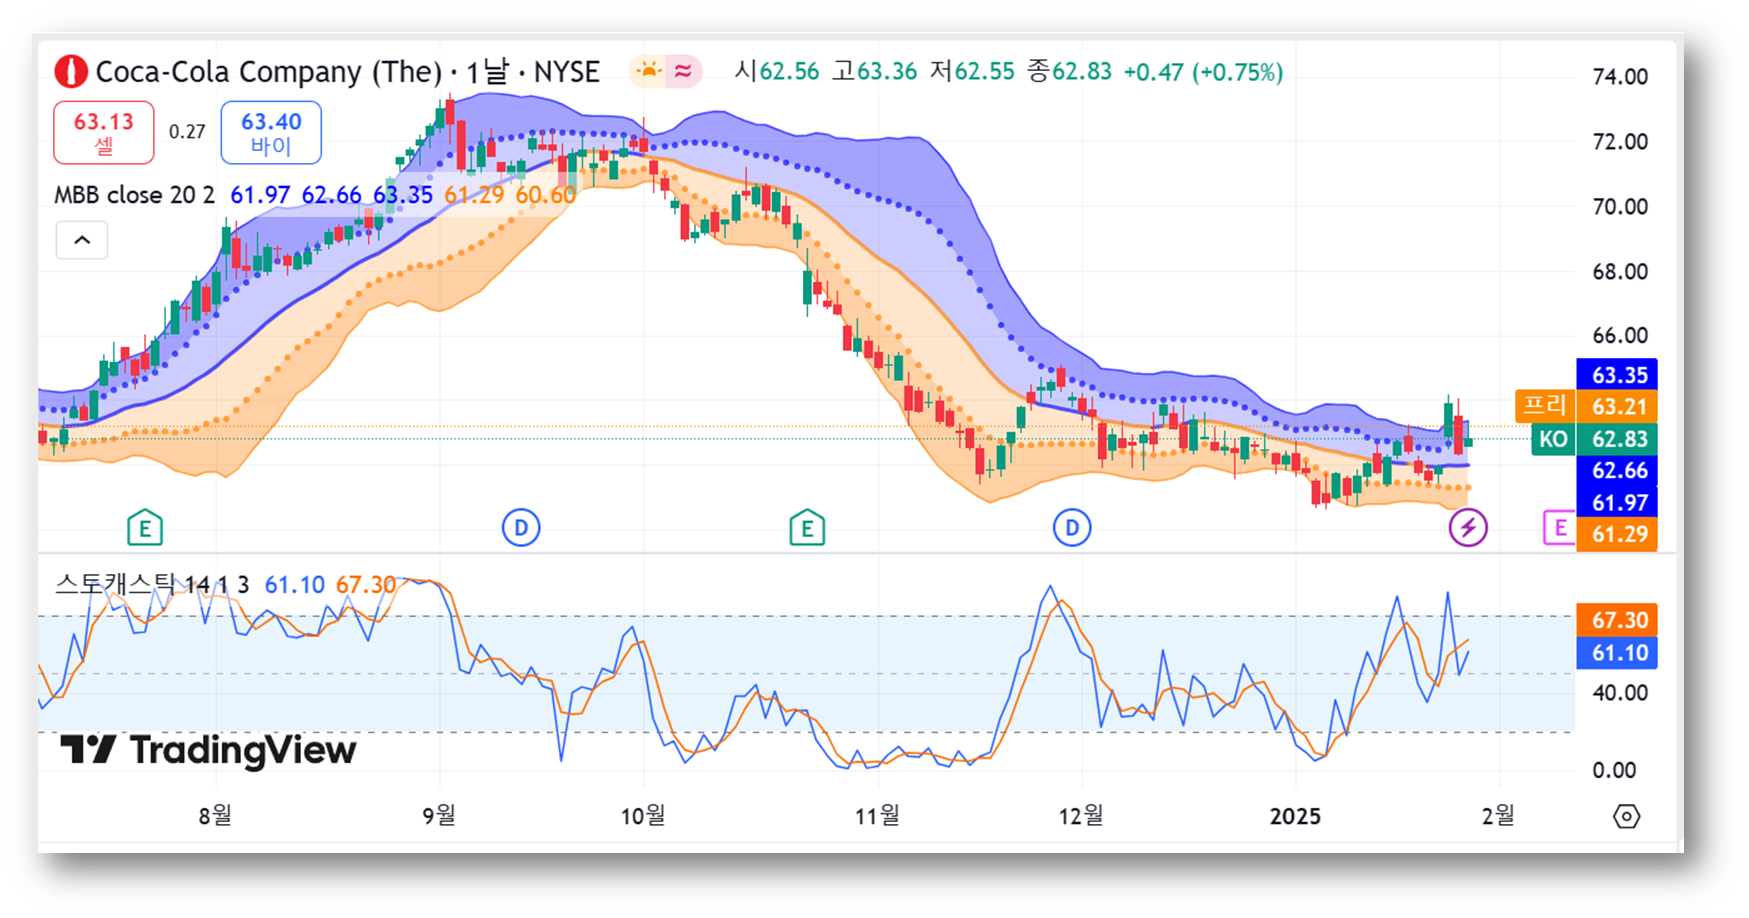The image size is (1749, 918).
Task: Click the 2월 label on the time axis
Action: point(1498,816)
